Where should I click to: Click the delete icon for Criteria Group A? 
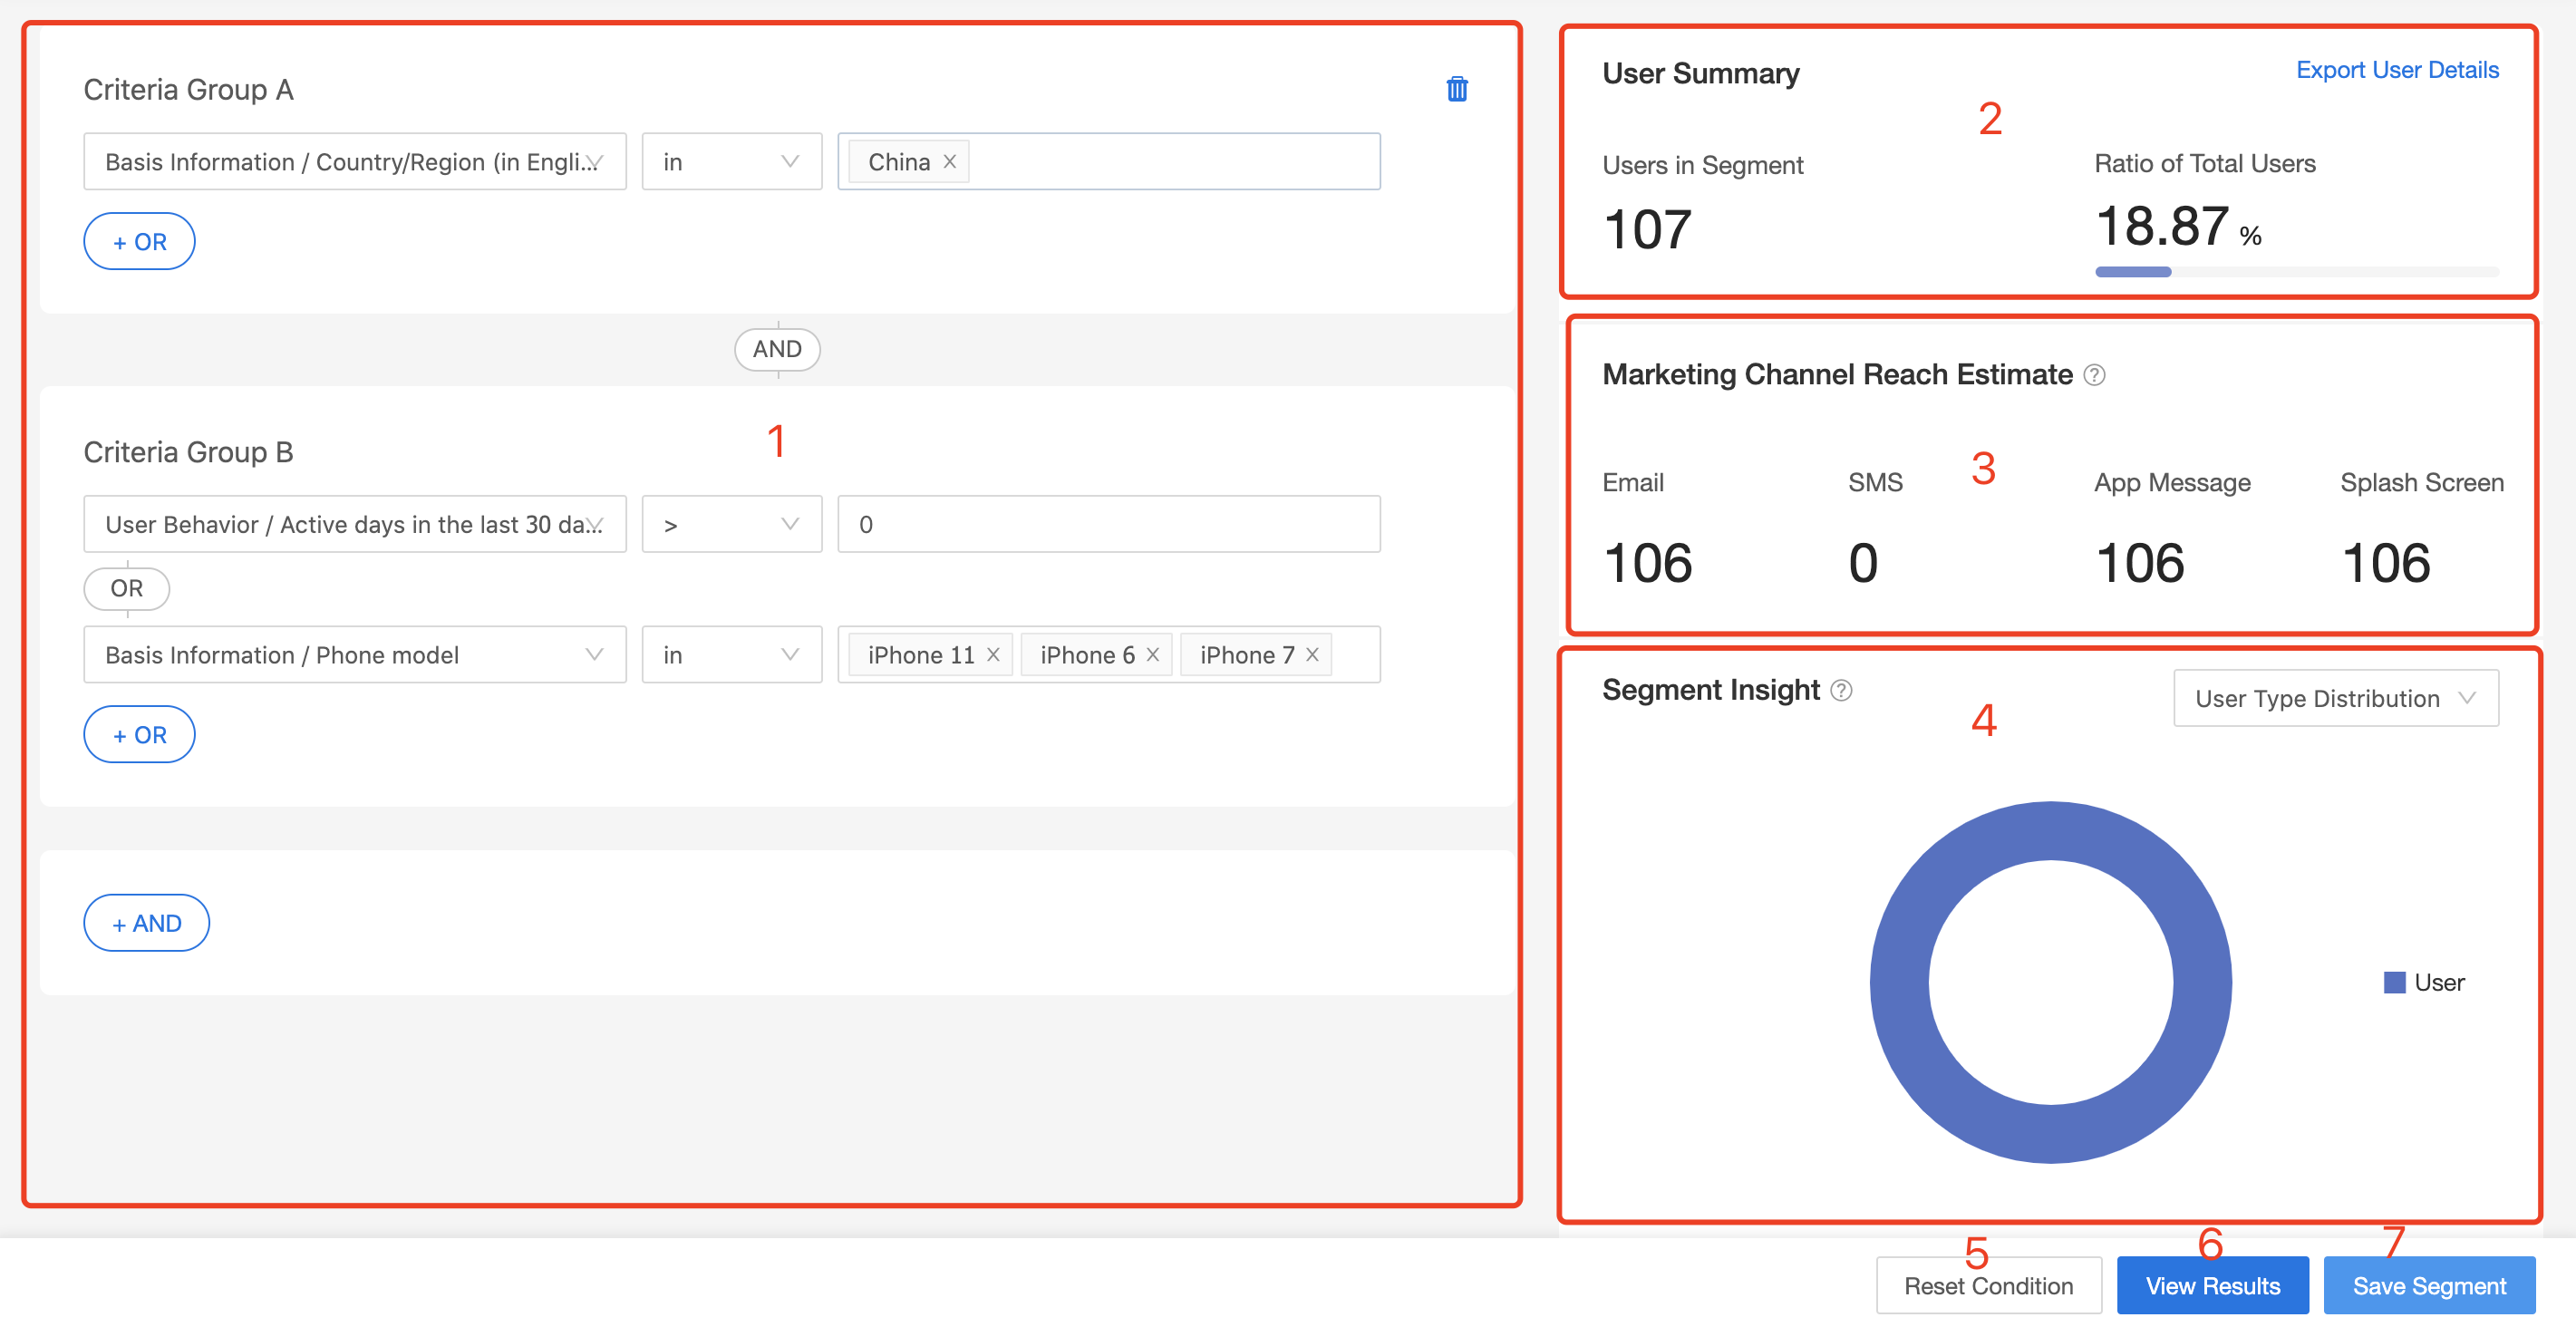tap(1457, 90)
